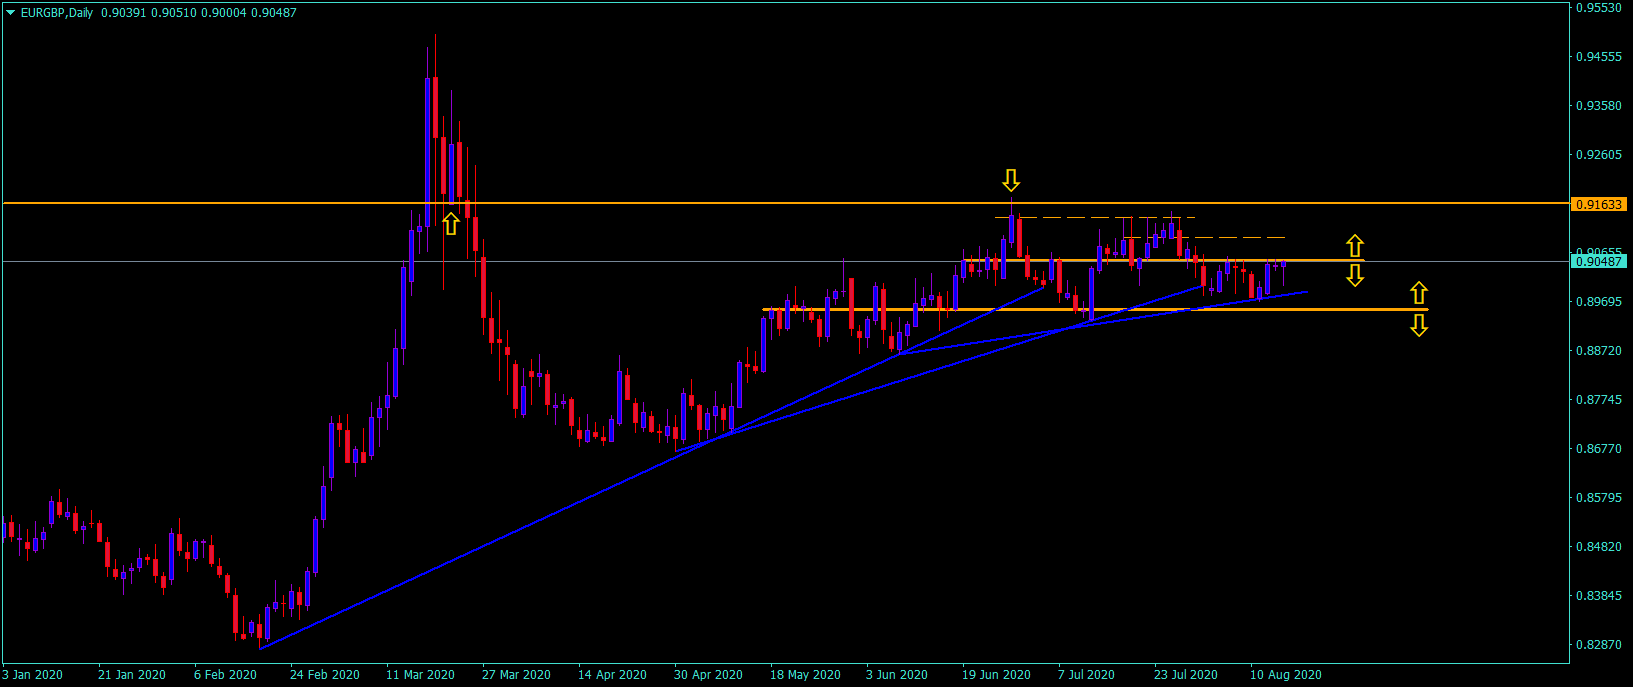
Task: Click the 14 Apr 2020 date label
Action: point(612,675)
